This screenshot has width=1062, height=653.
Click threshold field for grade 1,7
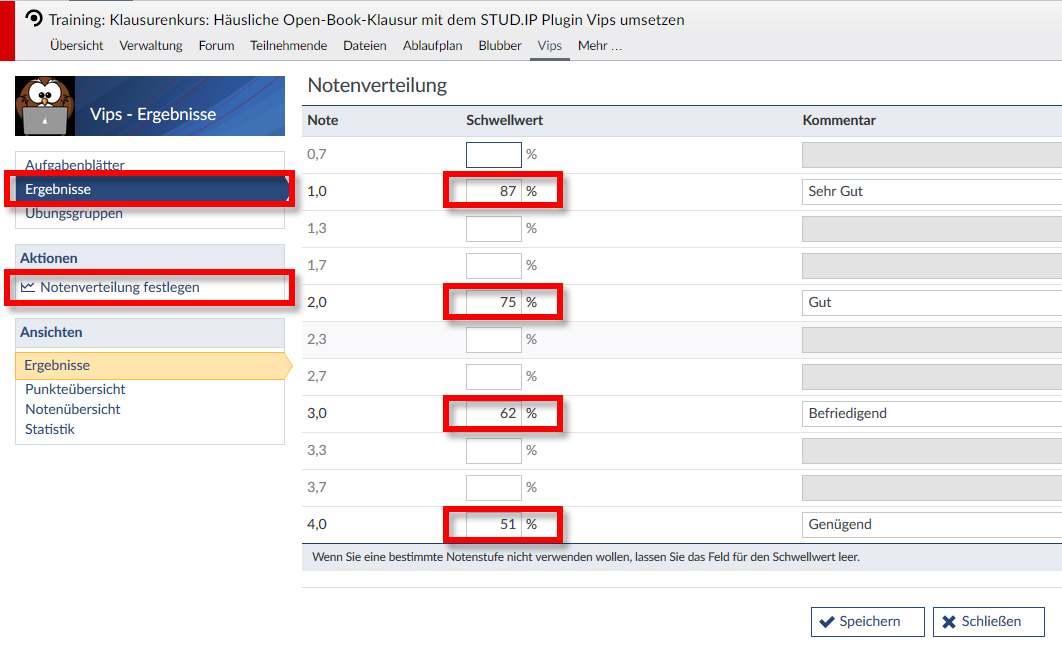pyautogui.click(x=494, y=266)
